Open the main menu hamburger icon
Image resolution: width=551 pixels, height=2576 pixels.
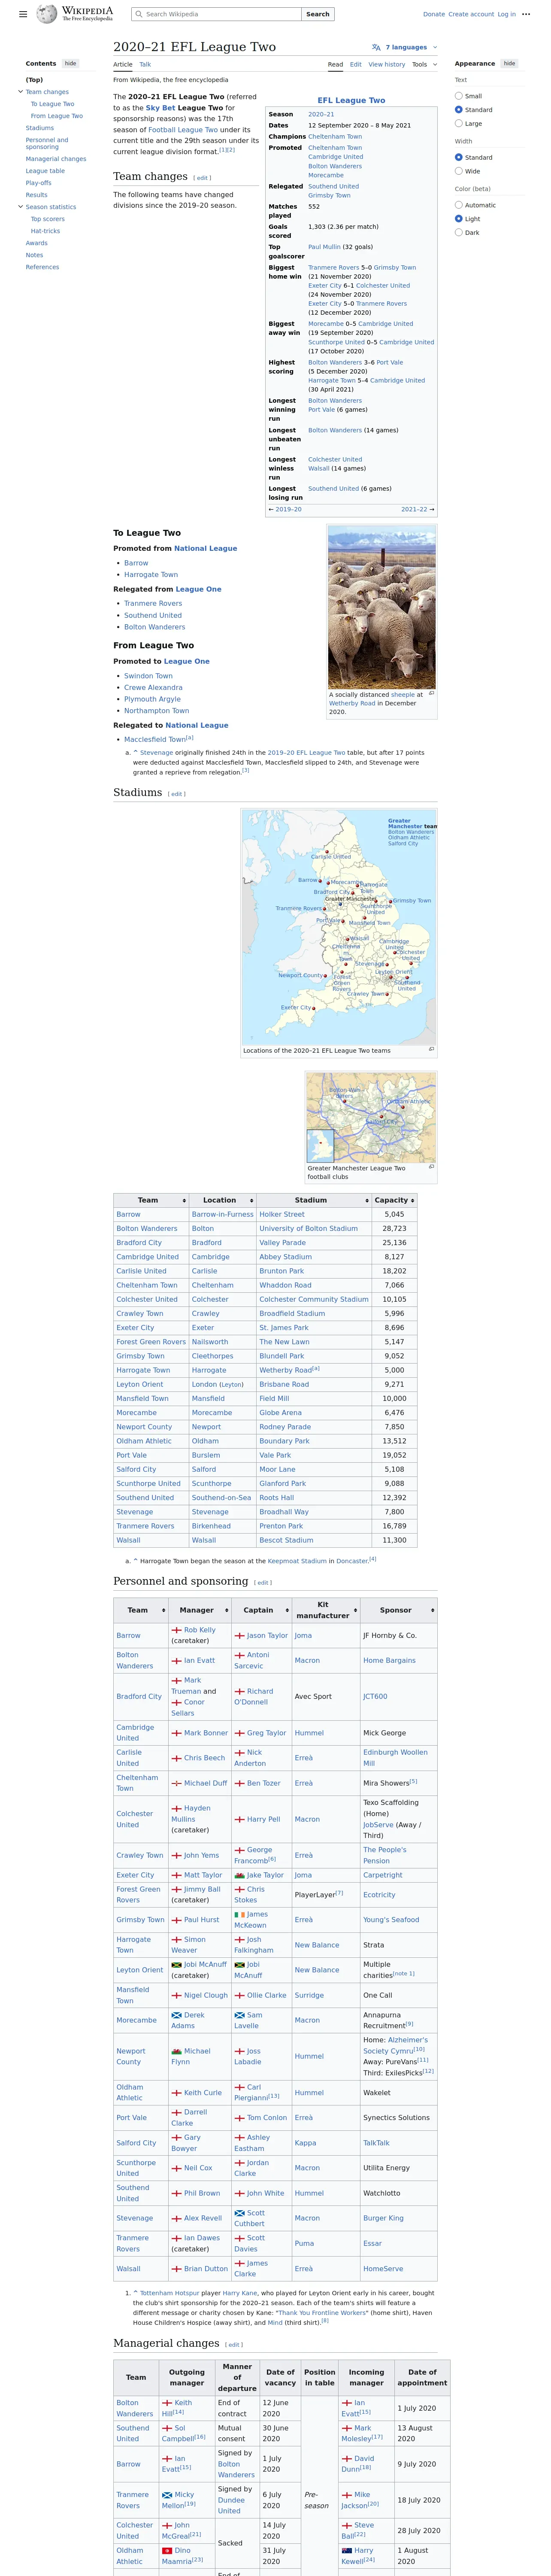click(23, 14)
